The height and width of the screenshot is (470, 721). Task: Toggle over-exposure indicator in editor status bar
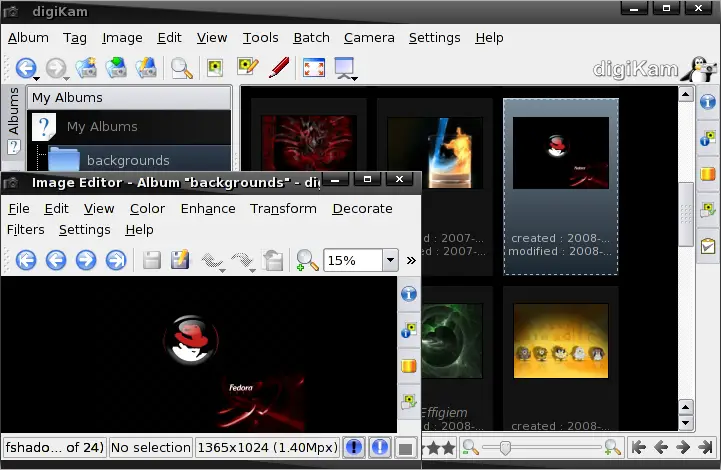tap(380, 447)
